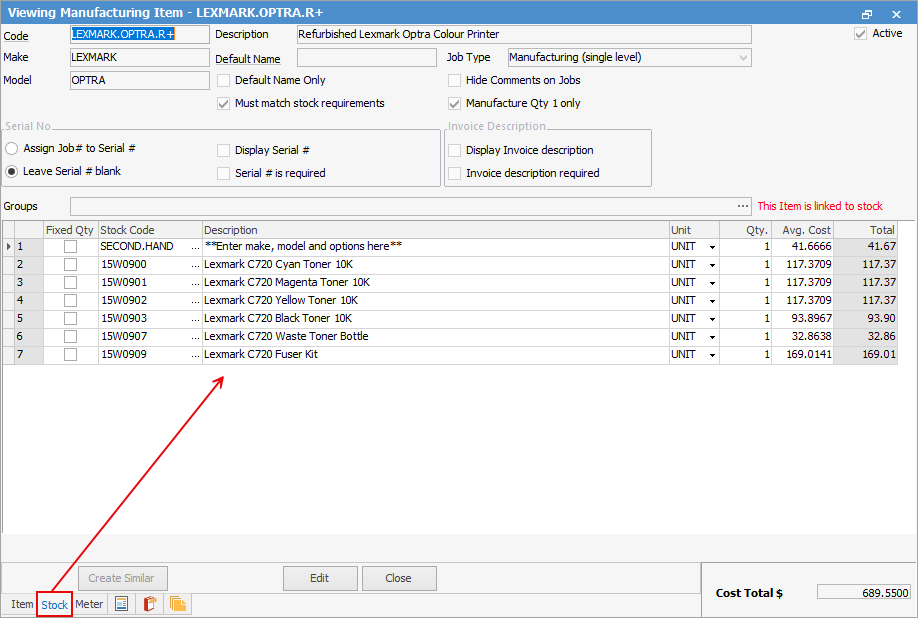
Task: Switch to the Item tab
Action: (x=22, y=604)
